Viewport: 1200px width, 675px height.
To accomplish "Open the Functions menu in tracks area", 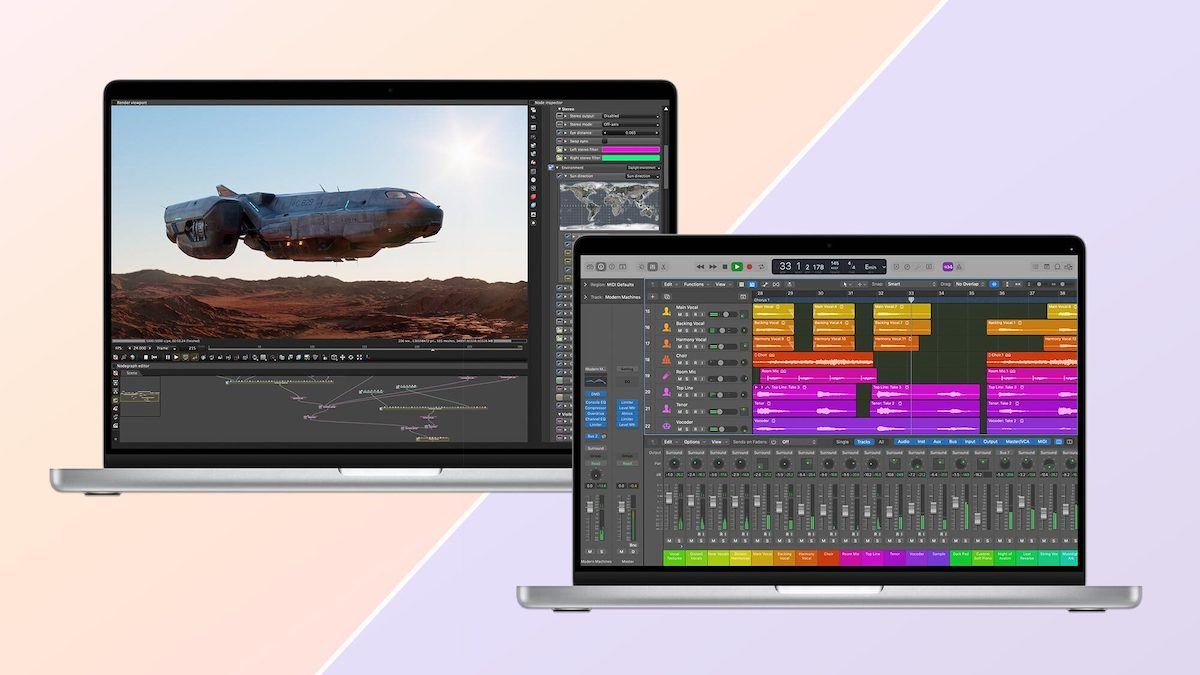I will coord(694,284).
